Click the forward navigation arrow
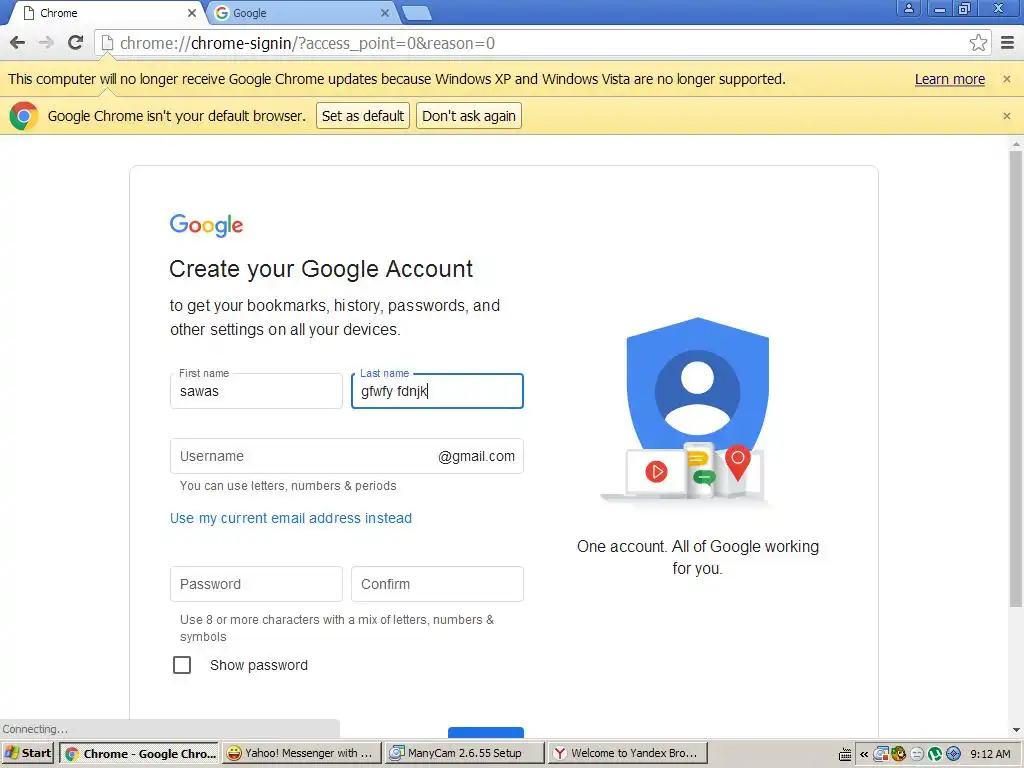Image resolution: width=1024 pixels, height=768 pixels. (46, 43)
